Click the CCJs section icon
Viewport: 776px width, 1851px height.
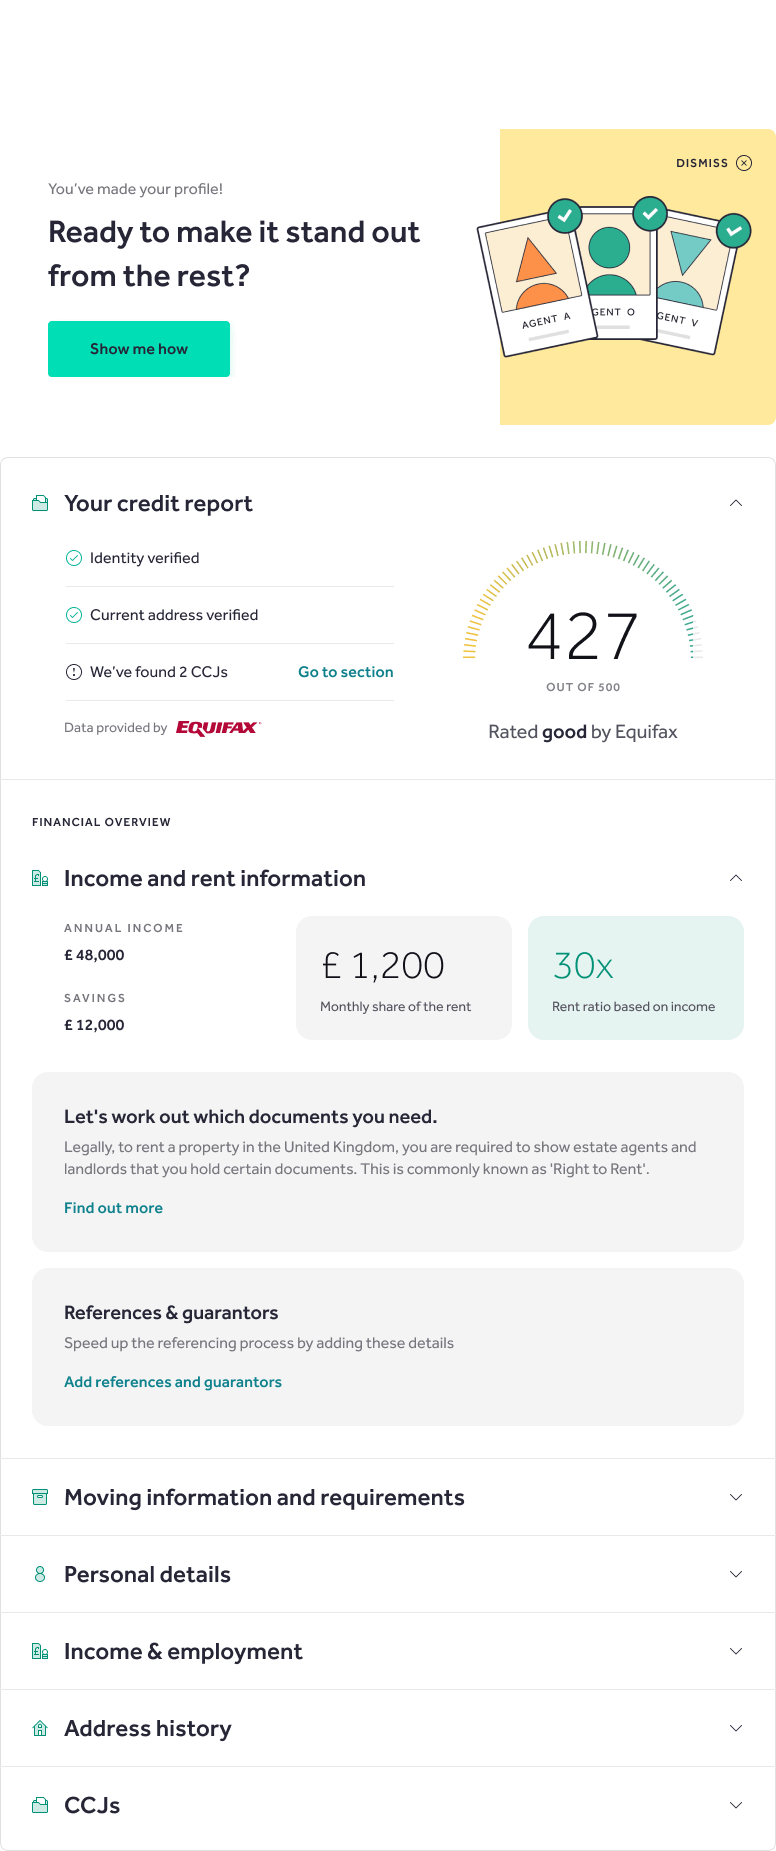coord(40,1805)
